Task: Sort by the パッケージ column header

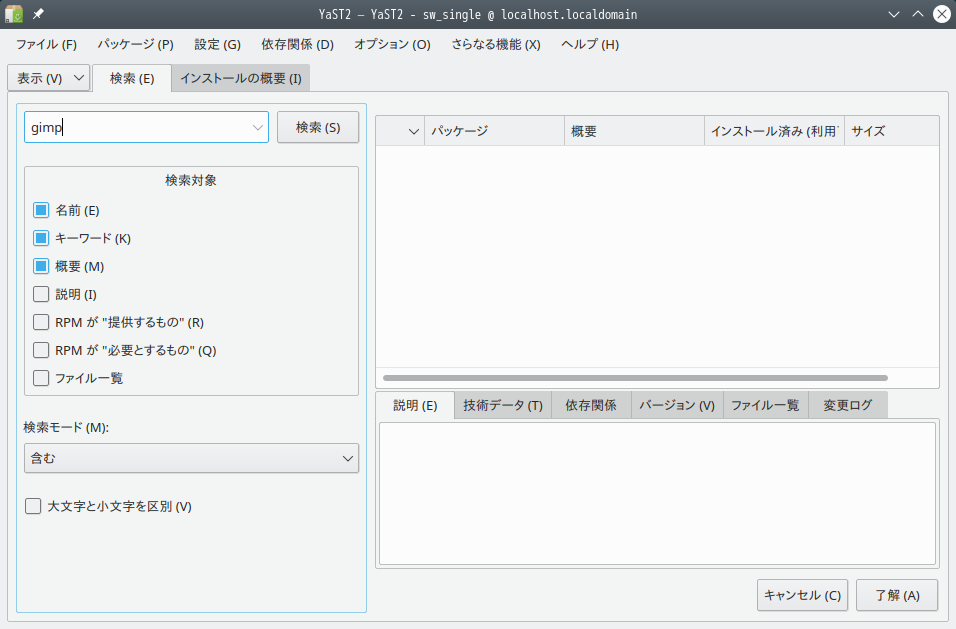Action: pos(494,131)
